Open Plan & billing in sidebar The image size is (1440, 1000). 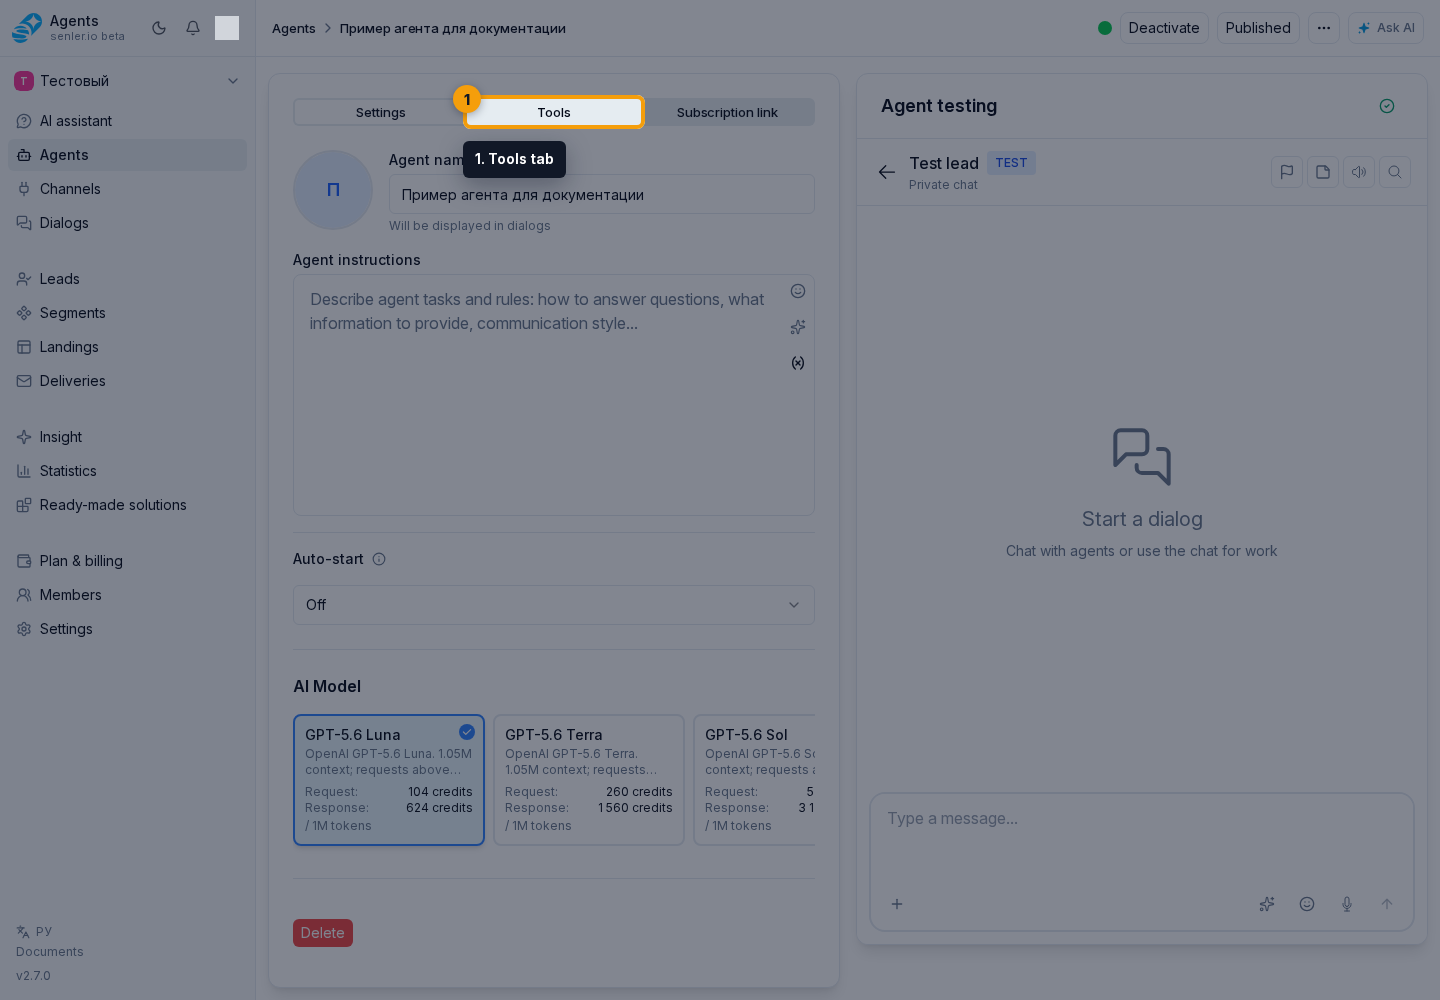(x=127, y=561)
